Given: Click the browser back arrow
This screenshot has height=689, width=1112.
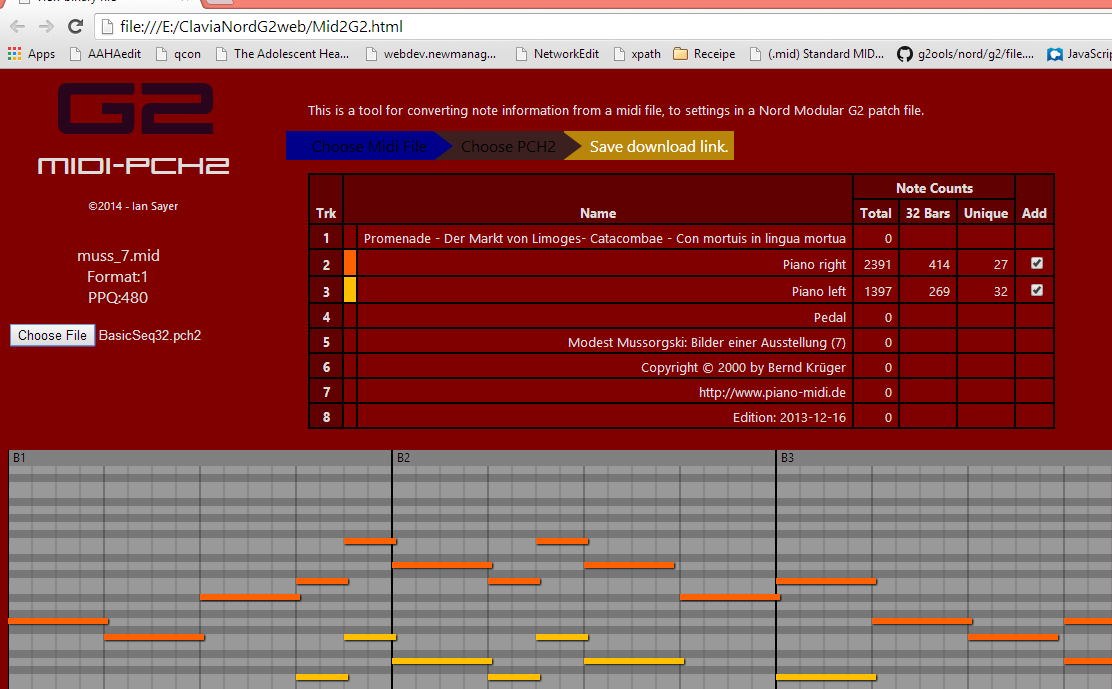Looking at the screenshot, I should [x=17, y=26].
